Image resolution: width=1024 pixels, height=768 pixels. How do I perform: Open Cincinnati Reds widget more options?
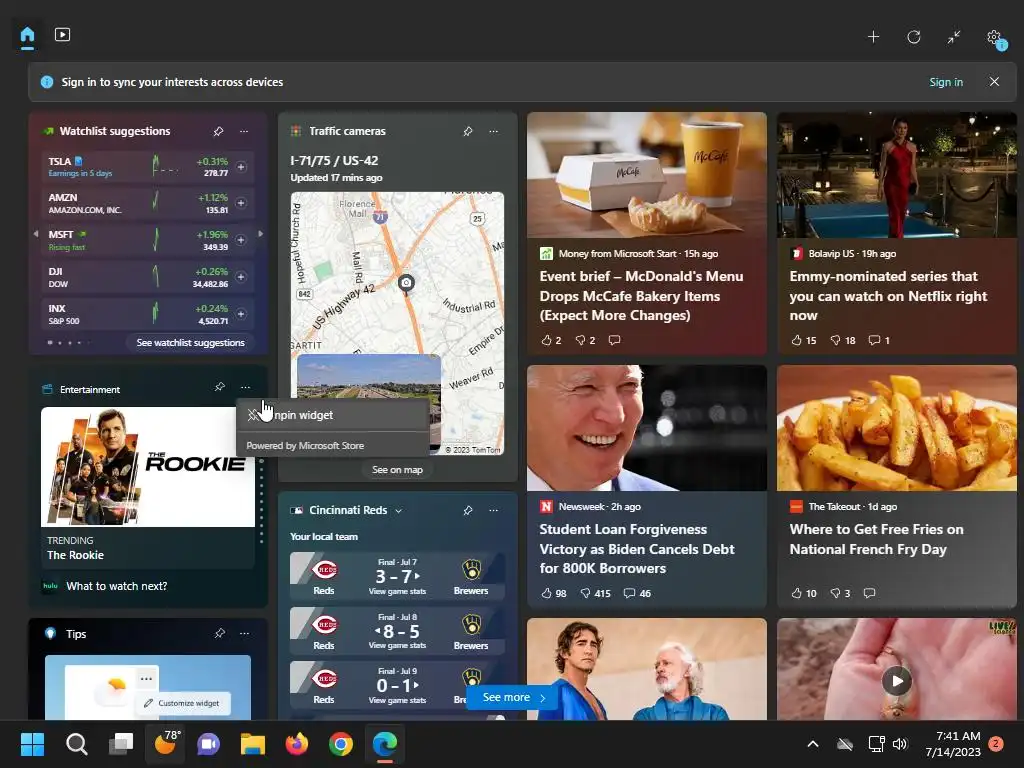(494, 510)
